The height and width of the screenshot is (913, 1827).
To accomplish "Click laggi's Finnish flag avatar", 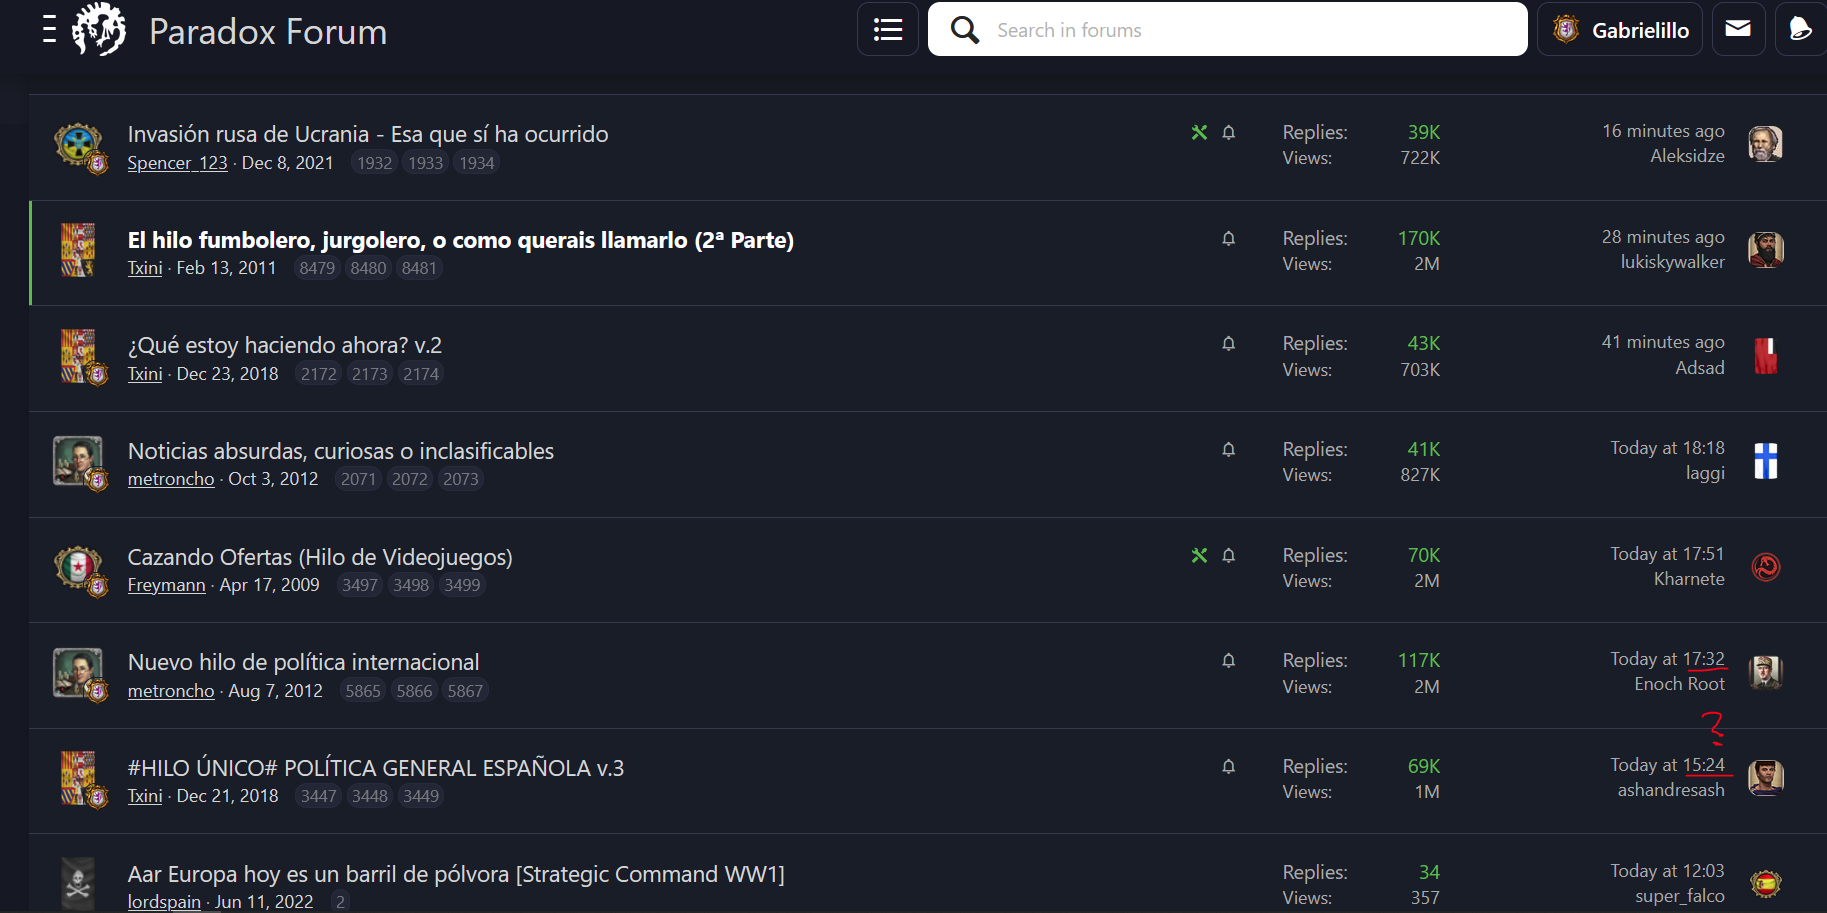I will pyautogui.click(x=1766, y=463).
